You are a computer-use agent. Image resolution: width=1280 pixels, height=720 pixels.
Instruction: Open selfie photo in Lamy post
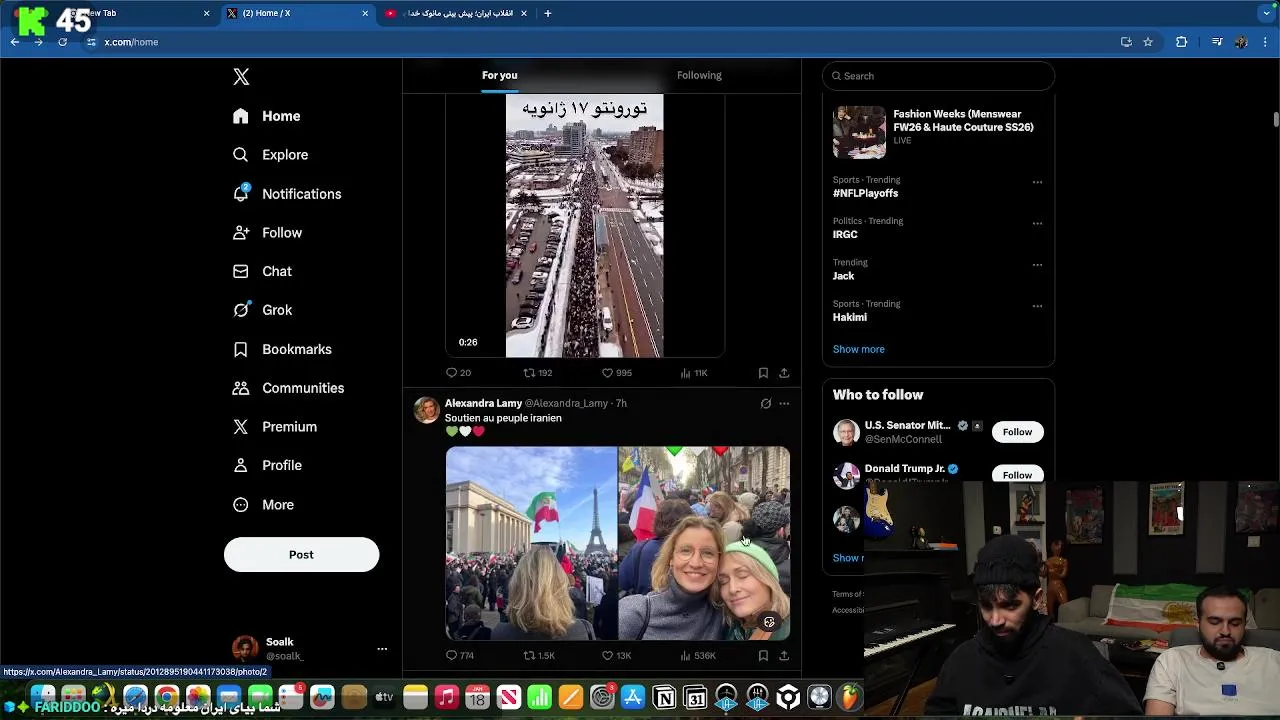pos(704,543)
